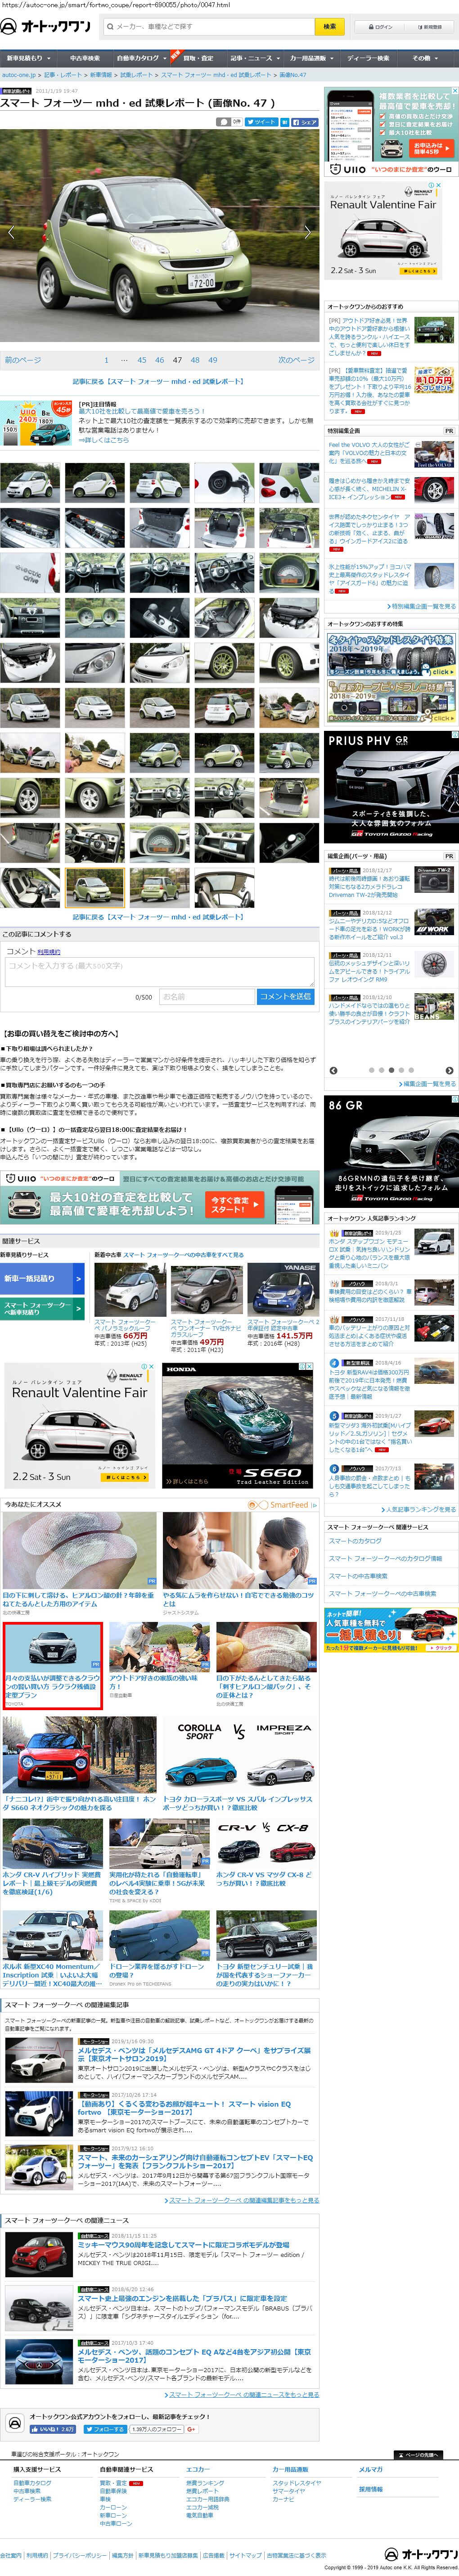The image size is (459, 2576).
Task: Return to the article via 記事に戻る above the gallery
Action: pos(158,381)
